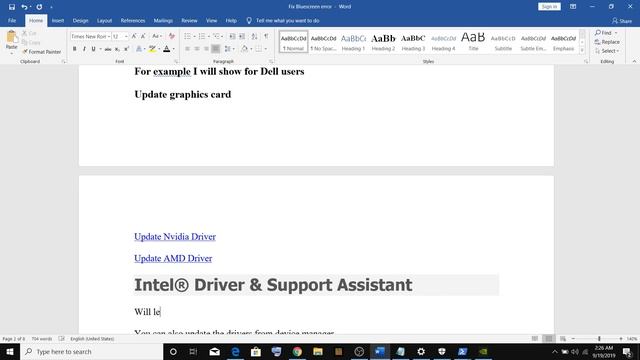Click the Sign in button
This screenshot has height=360, width=640.
pyautogui.click(x=549, y=7)
